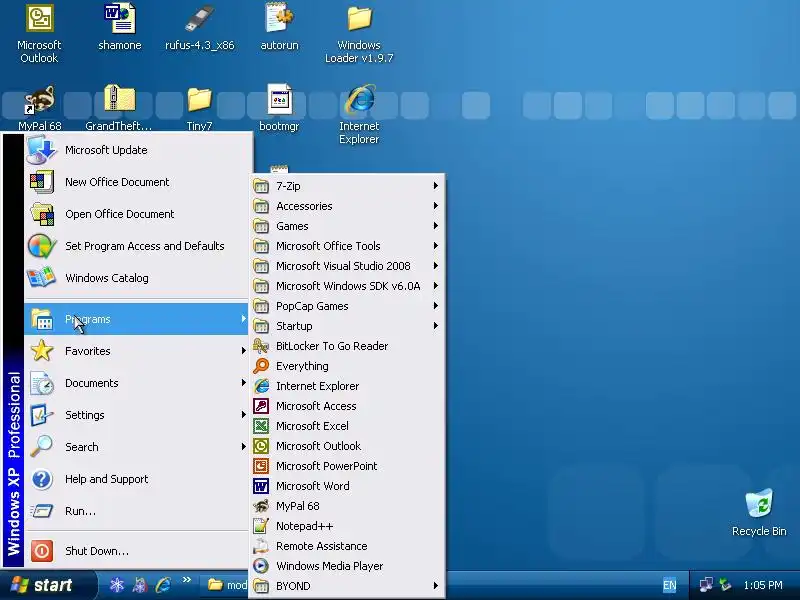Expand the PopCap Games submenu arrow

tap(436, 306)
